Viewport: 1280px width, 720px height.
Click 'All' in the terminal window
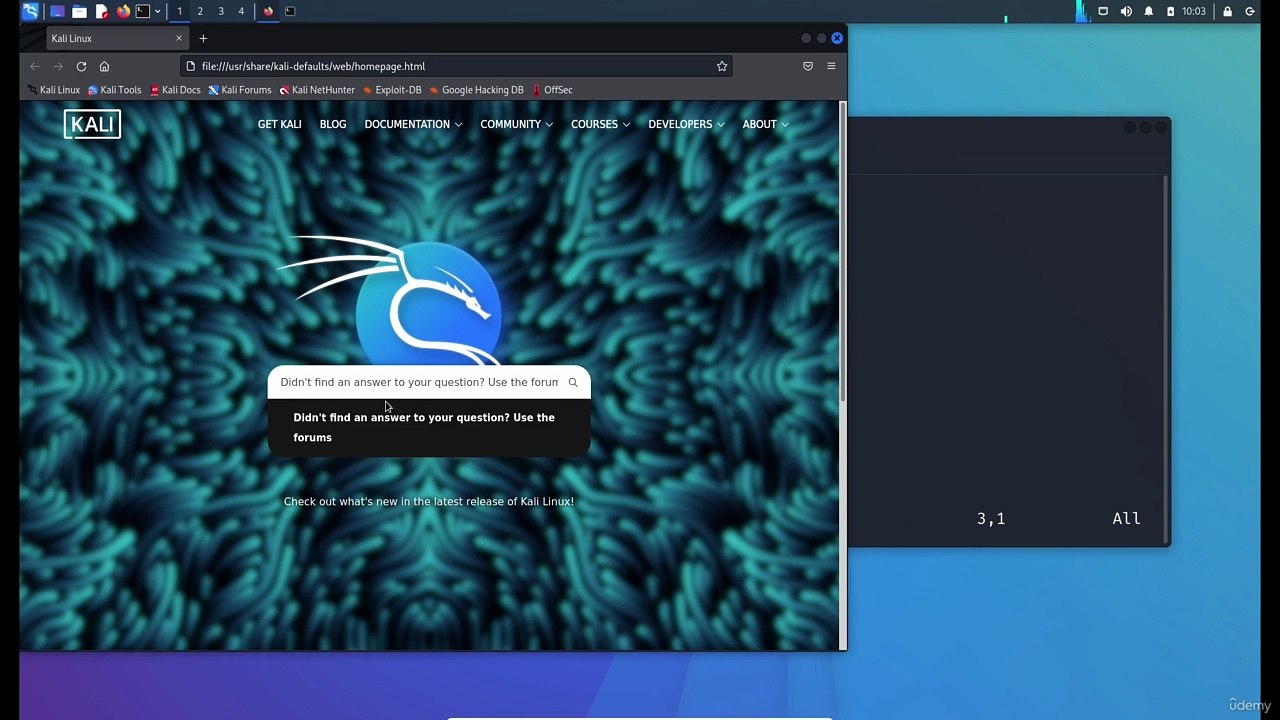coord(1126,518)
